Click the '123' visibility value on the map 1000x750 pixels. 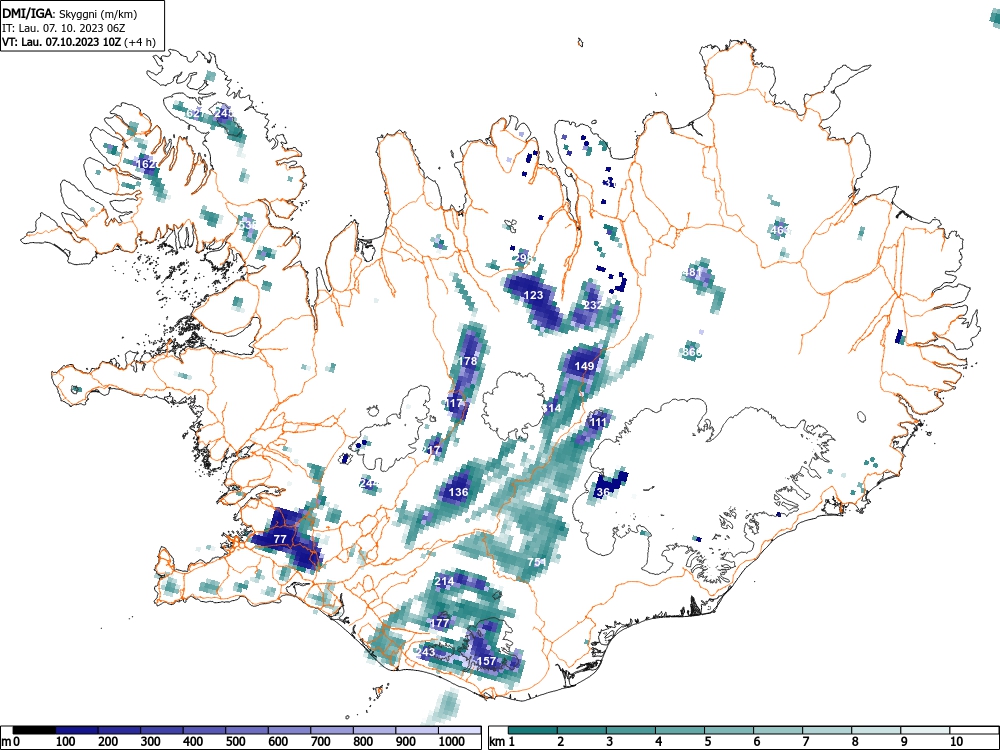point(533,295)
